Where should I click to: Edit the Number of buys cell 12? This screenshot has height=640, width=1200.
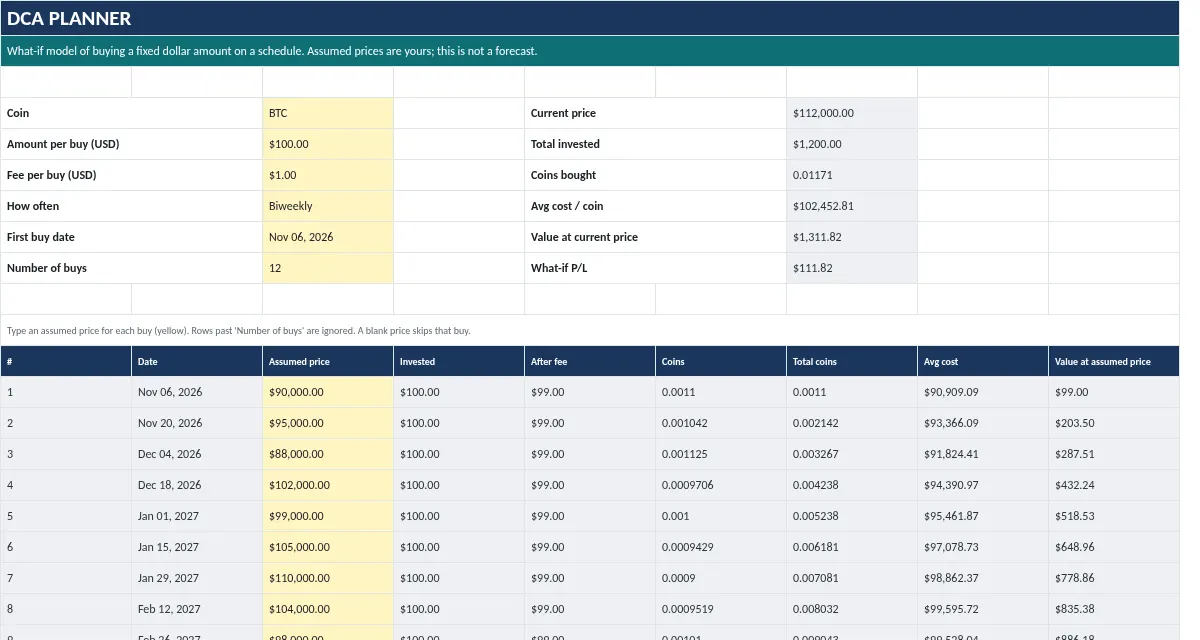pyautogui.click(x=328, y=268)
